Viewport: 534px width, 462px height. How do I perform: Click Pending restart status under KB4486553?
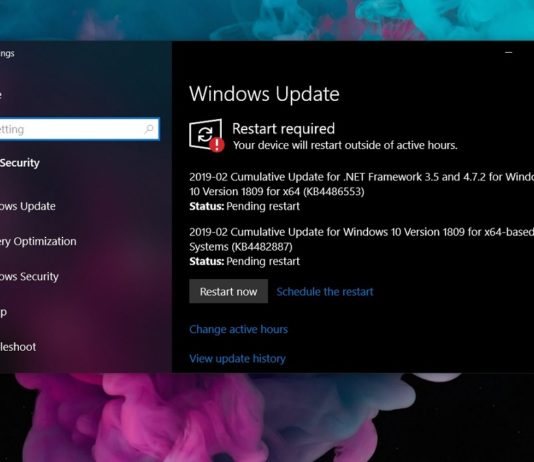(x=263, y=206)
